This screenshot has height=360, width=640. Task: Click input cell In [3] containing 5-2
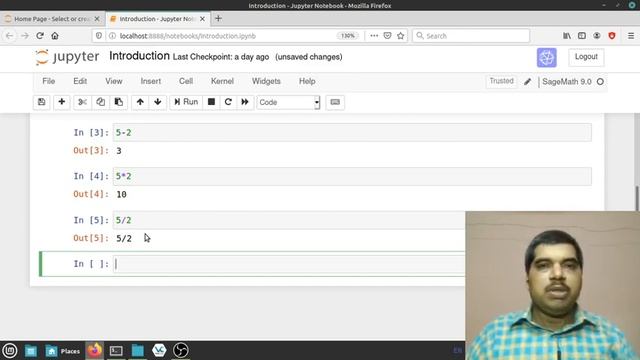(x=352, y=133)
